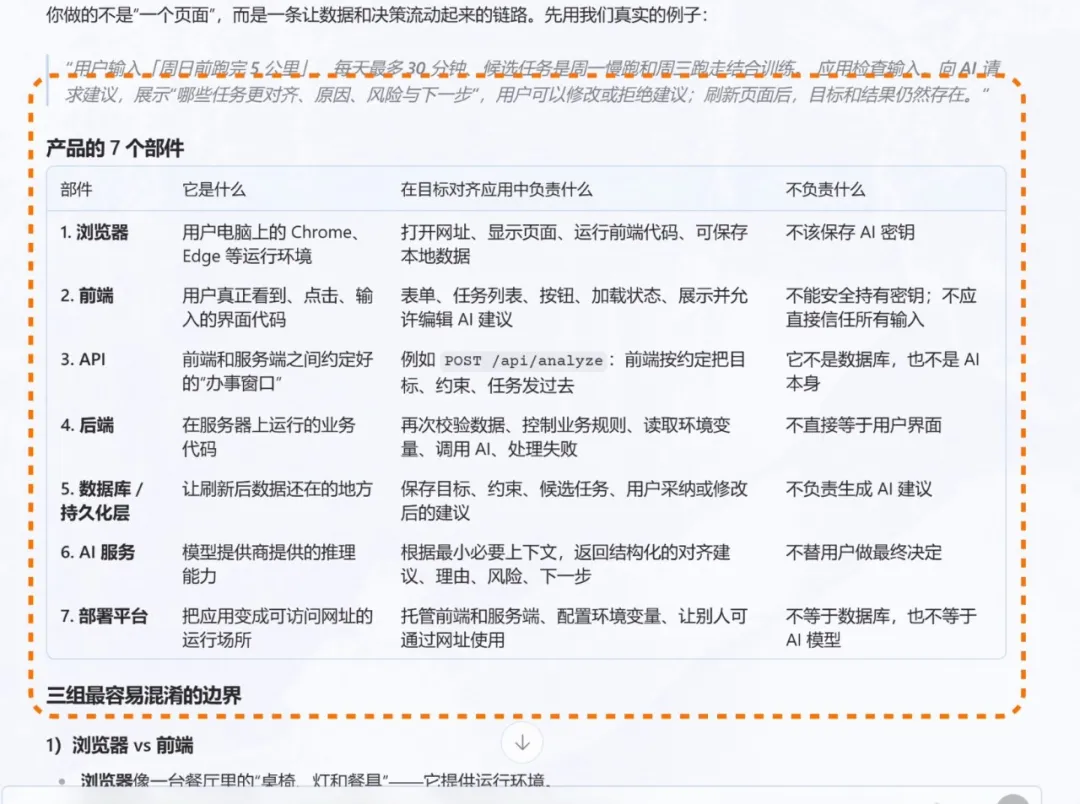Click the cell 不直接等于用户界面

coord(863,425)
